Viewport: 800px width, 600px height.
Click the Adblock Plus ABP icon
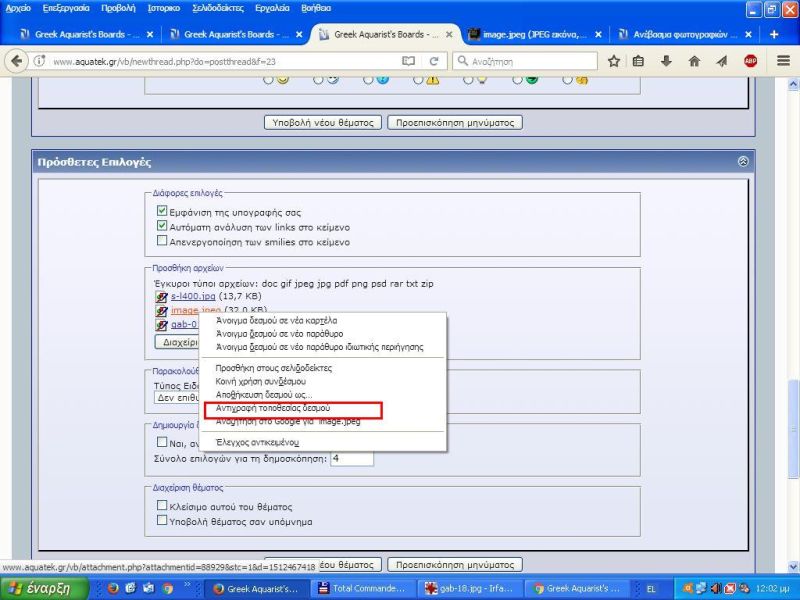[x=750, y=61]
